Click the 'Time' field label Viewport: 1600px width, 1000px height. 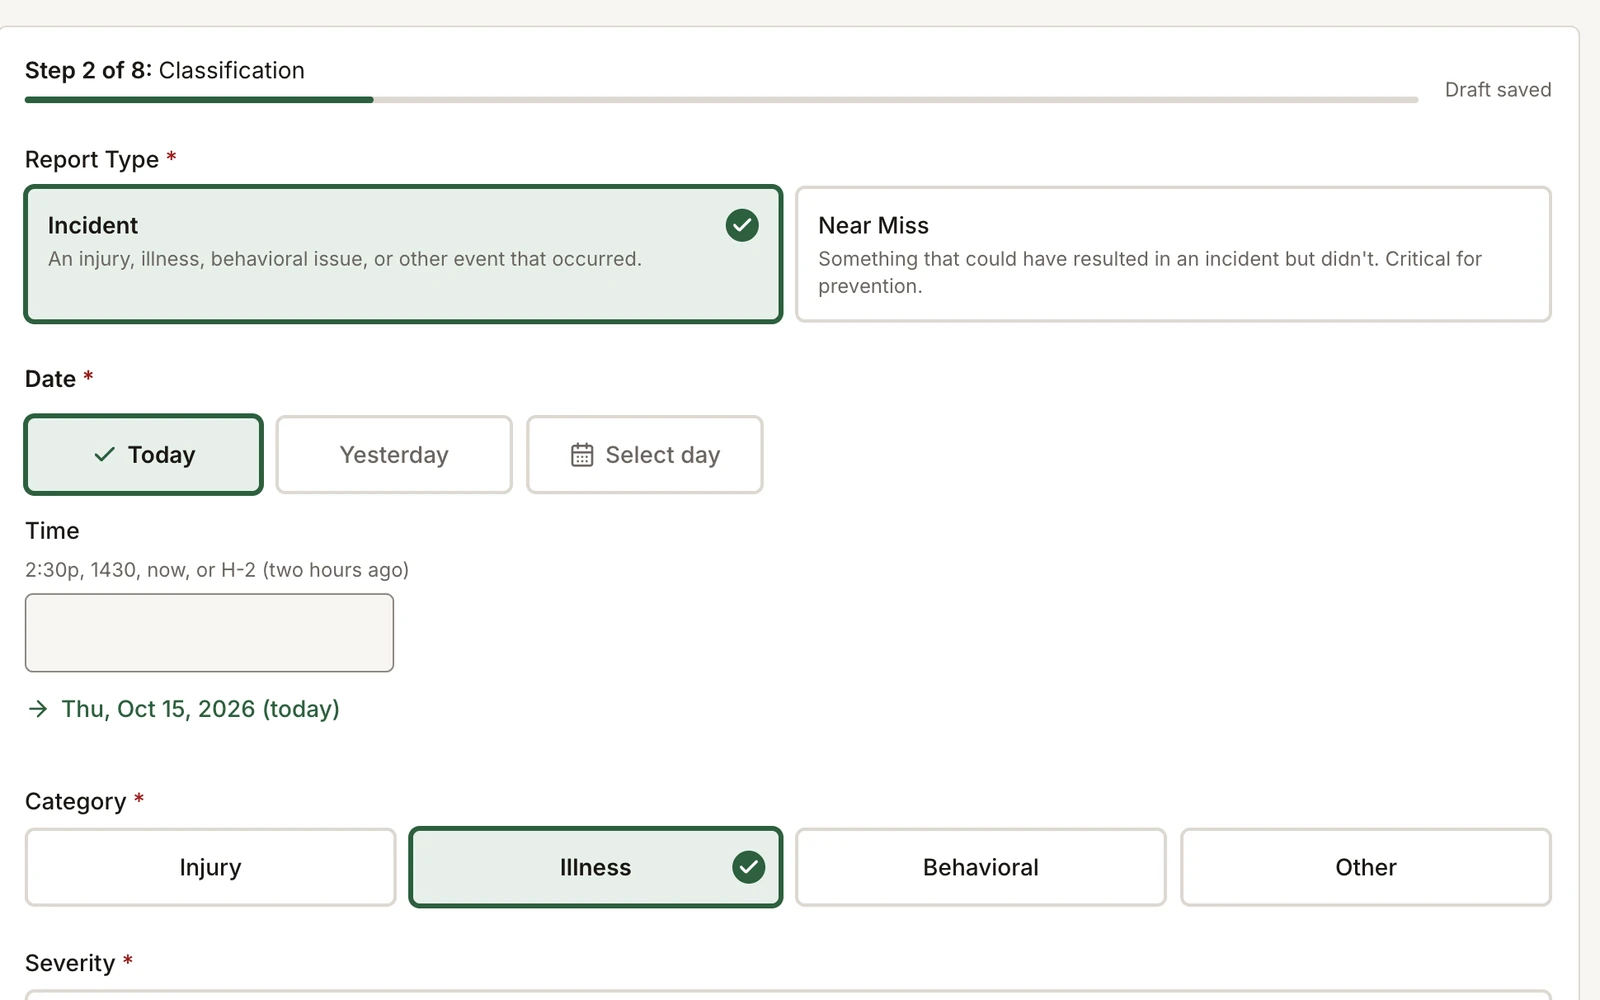(52, 531)
